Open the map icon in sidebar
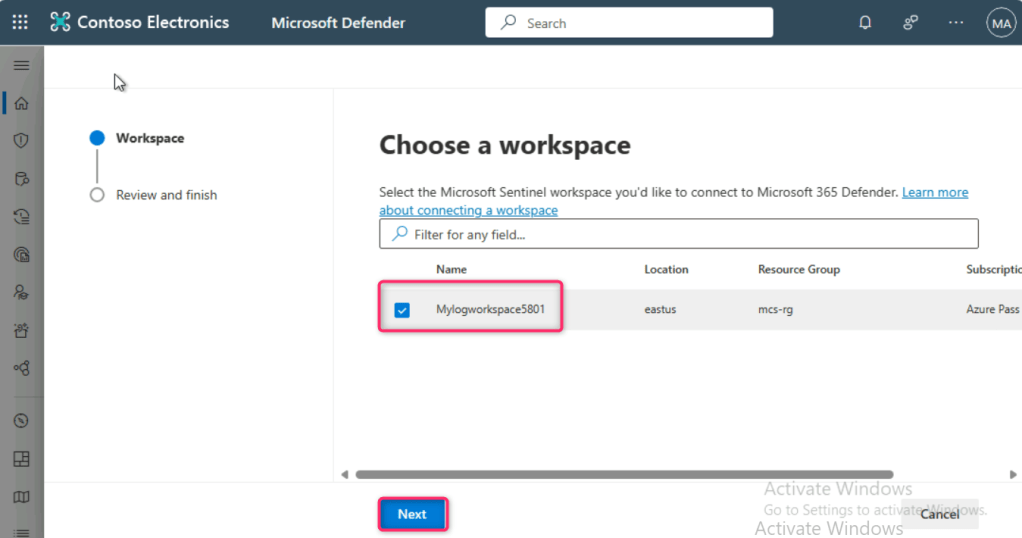1022x538 pixels. tap(21, 497)
